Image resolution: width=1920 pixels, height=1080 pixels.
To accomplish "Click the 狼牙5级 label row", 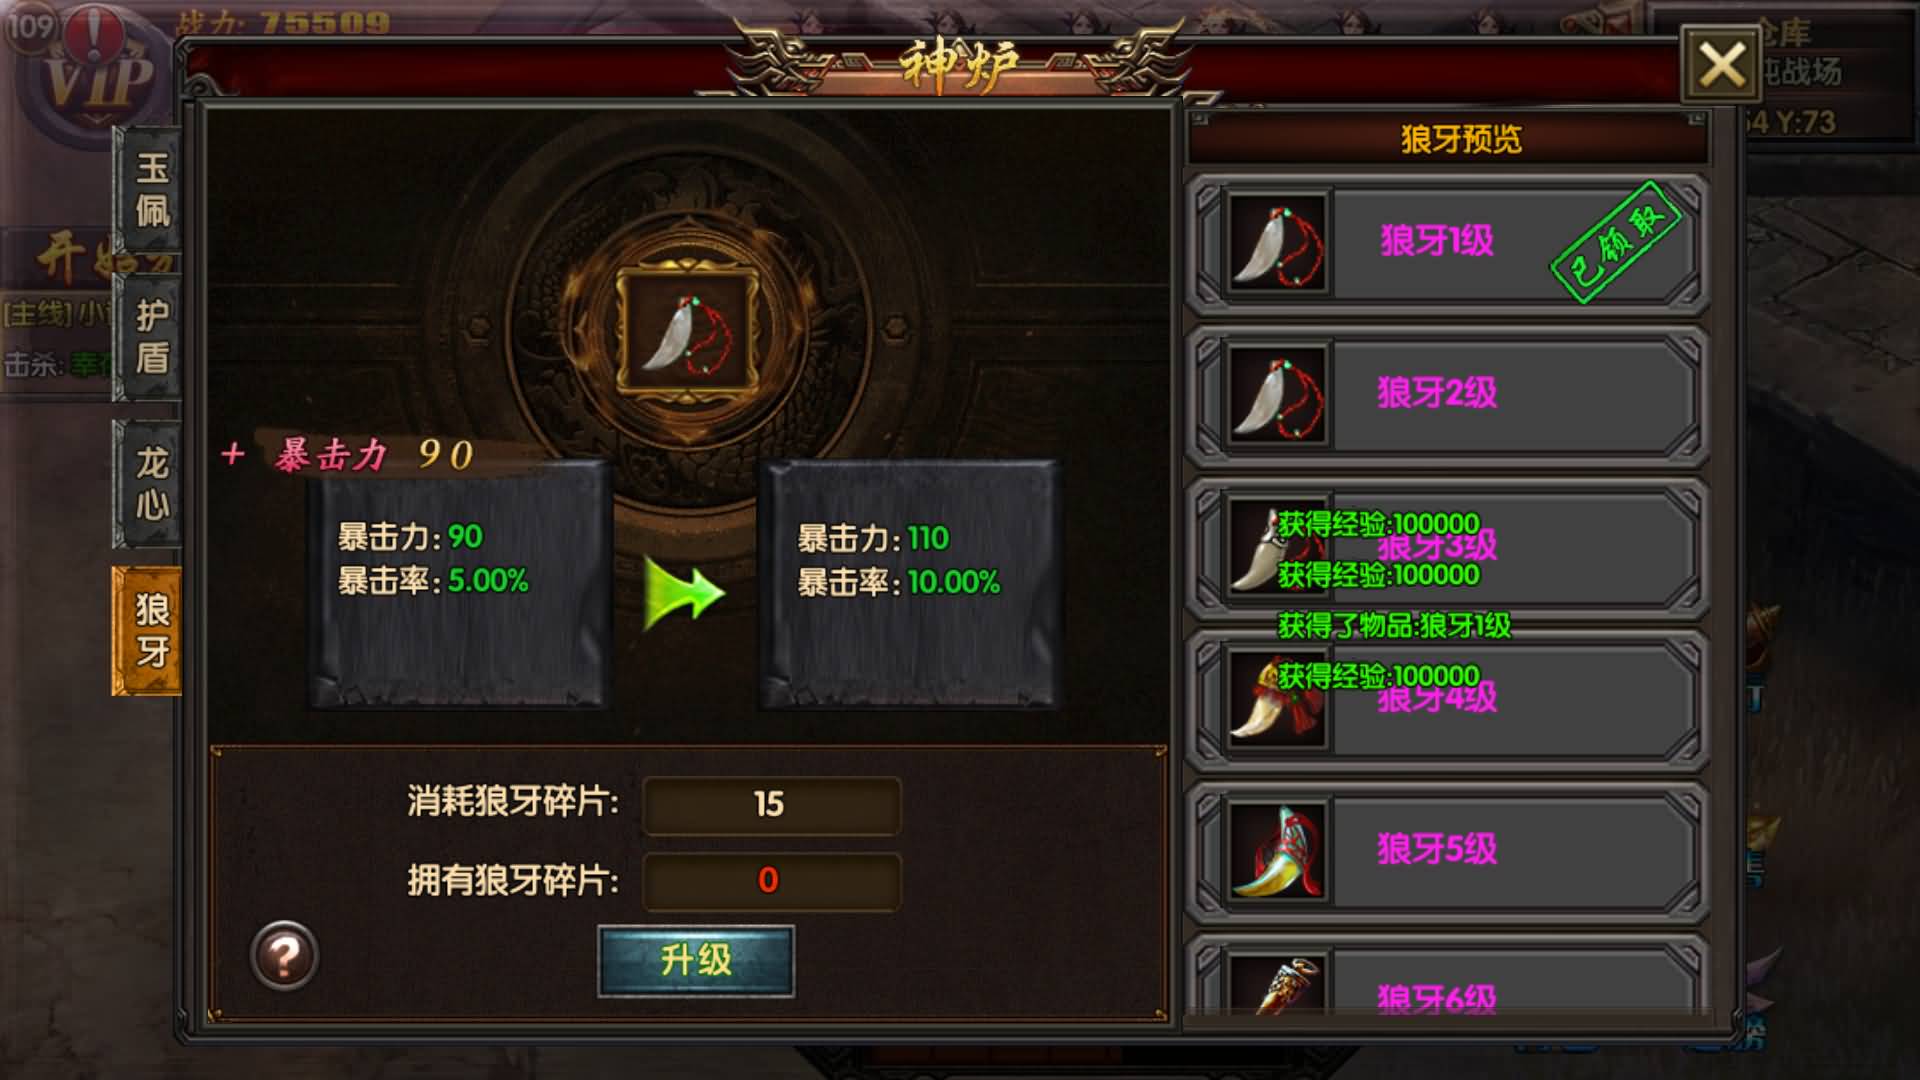I will point(1447,851).
